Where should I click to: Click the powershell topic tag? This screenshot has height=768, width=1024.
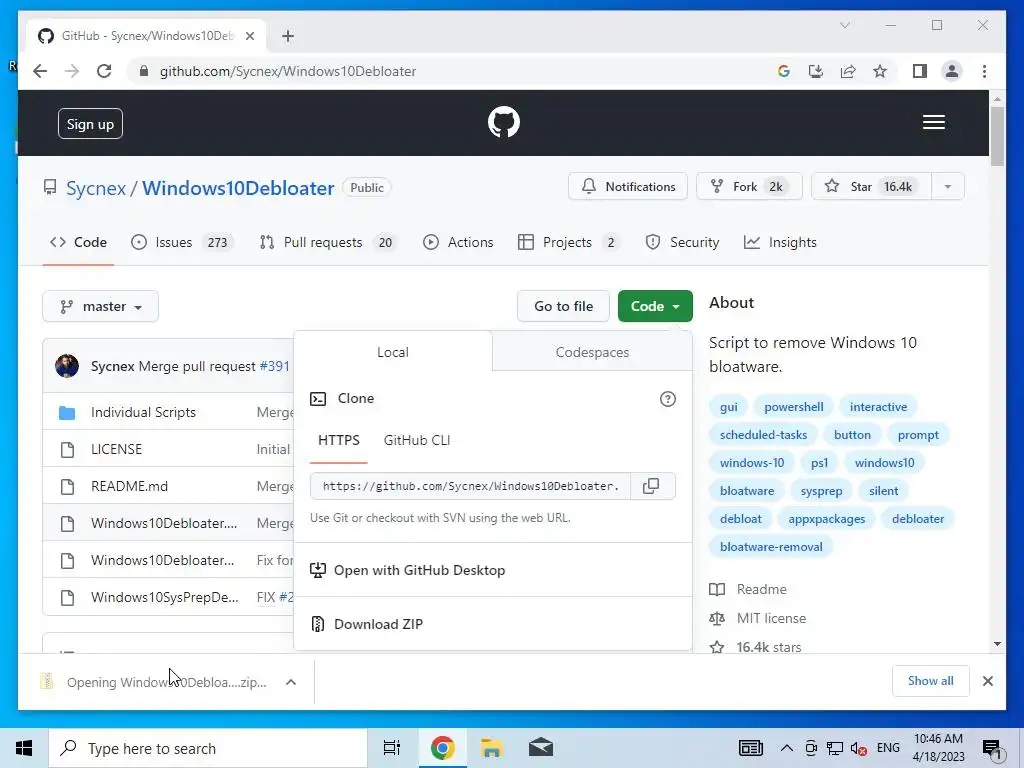point(793,407)
